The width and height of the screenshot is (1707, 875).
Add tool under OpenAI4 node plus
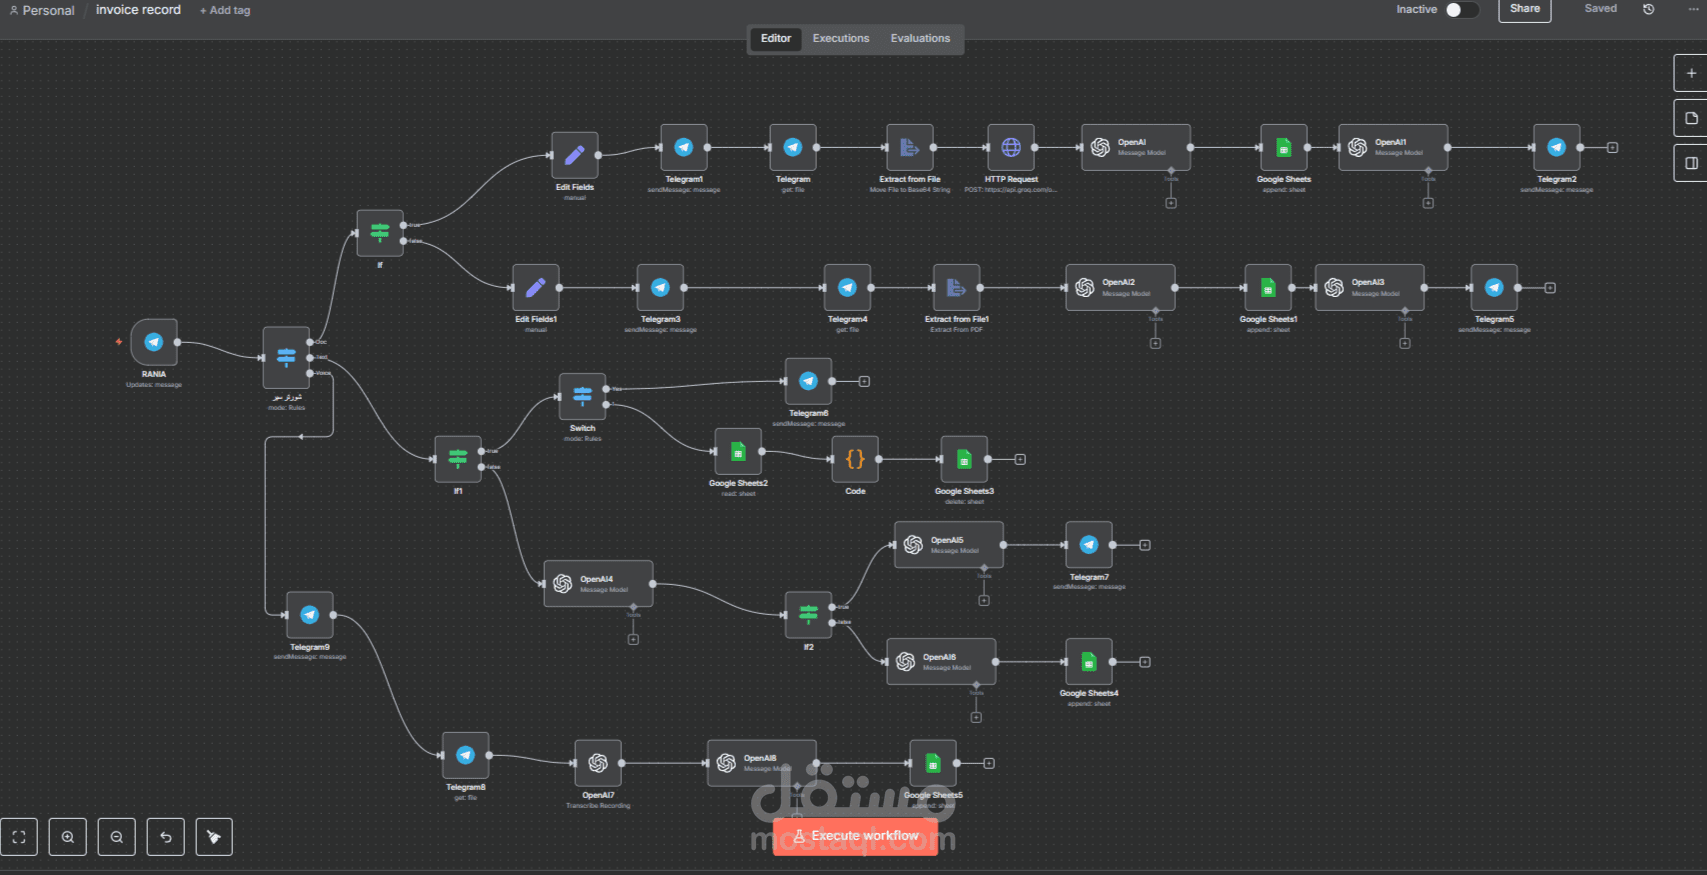[x=633, y=639]
